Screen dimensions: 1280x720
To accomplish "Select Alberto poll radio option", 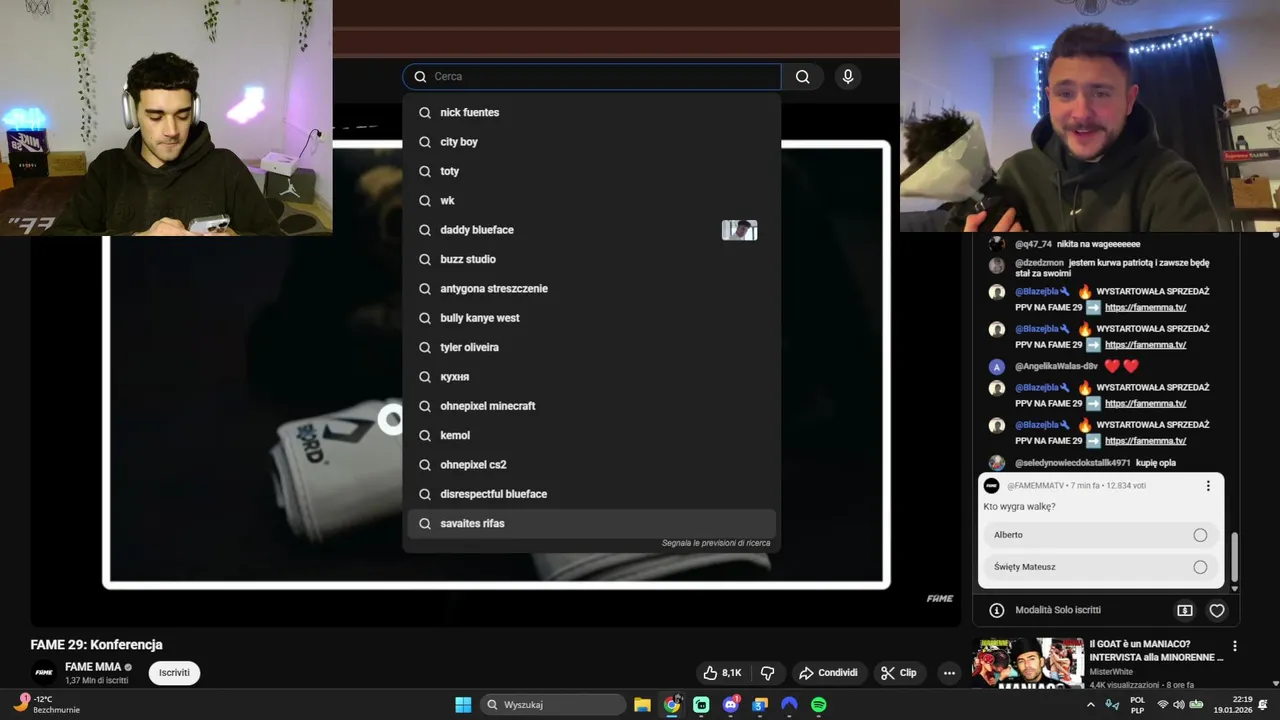I will 1200,535.
